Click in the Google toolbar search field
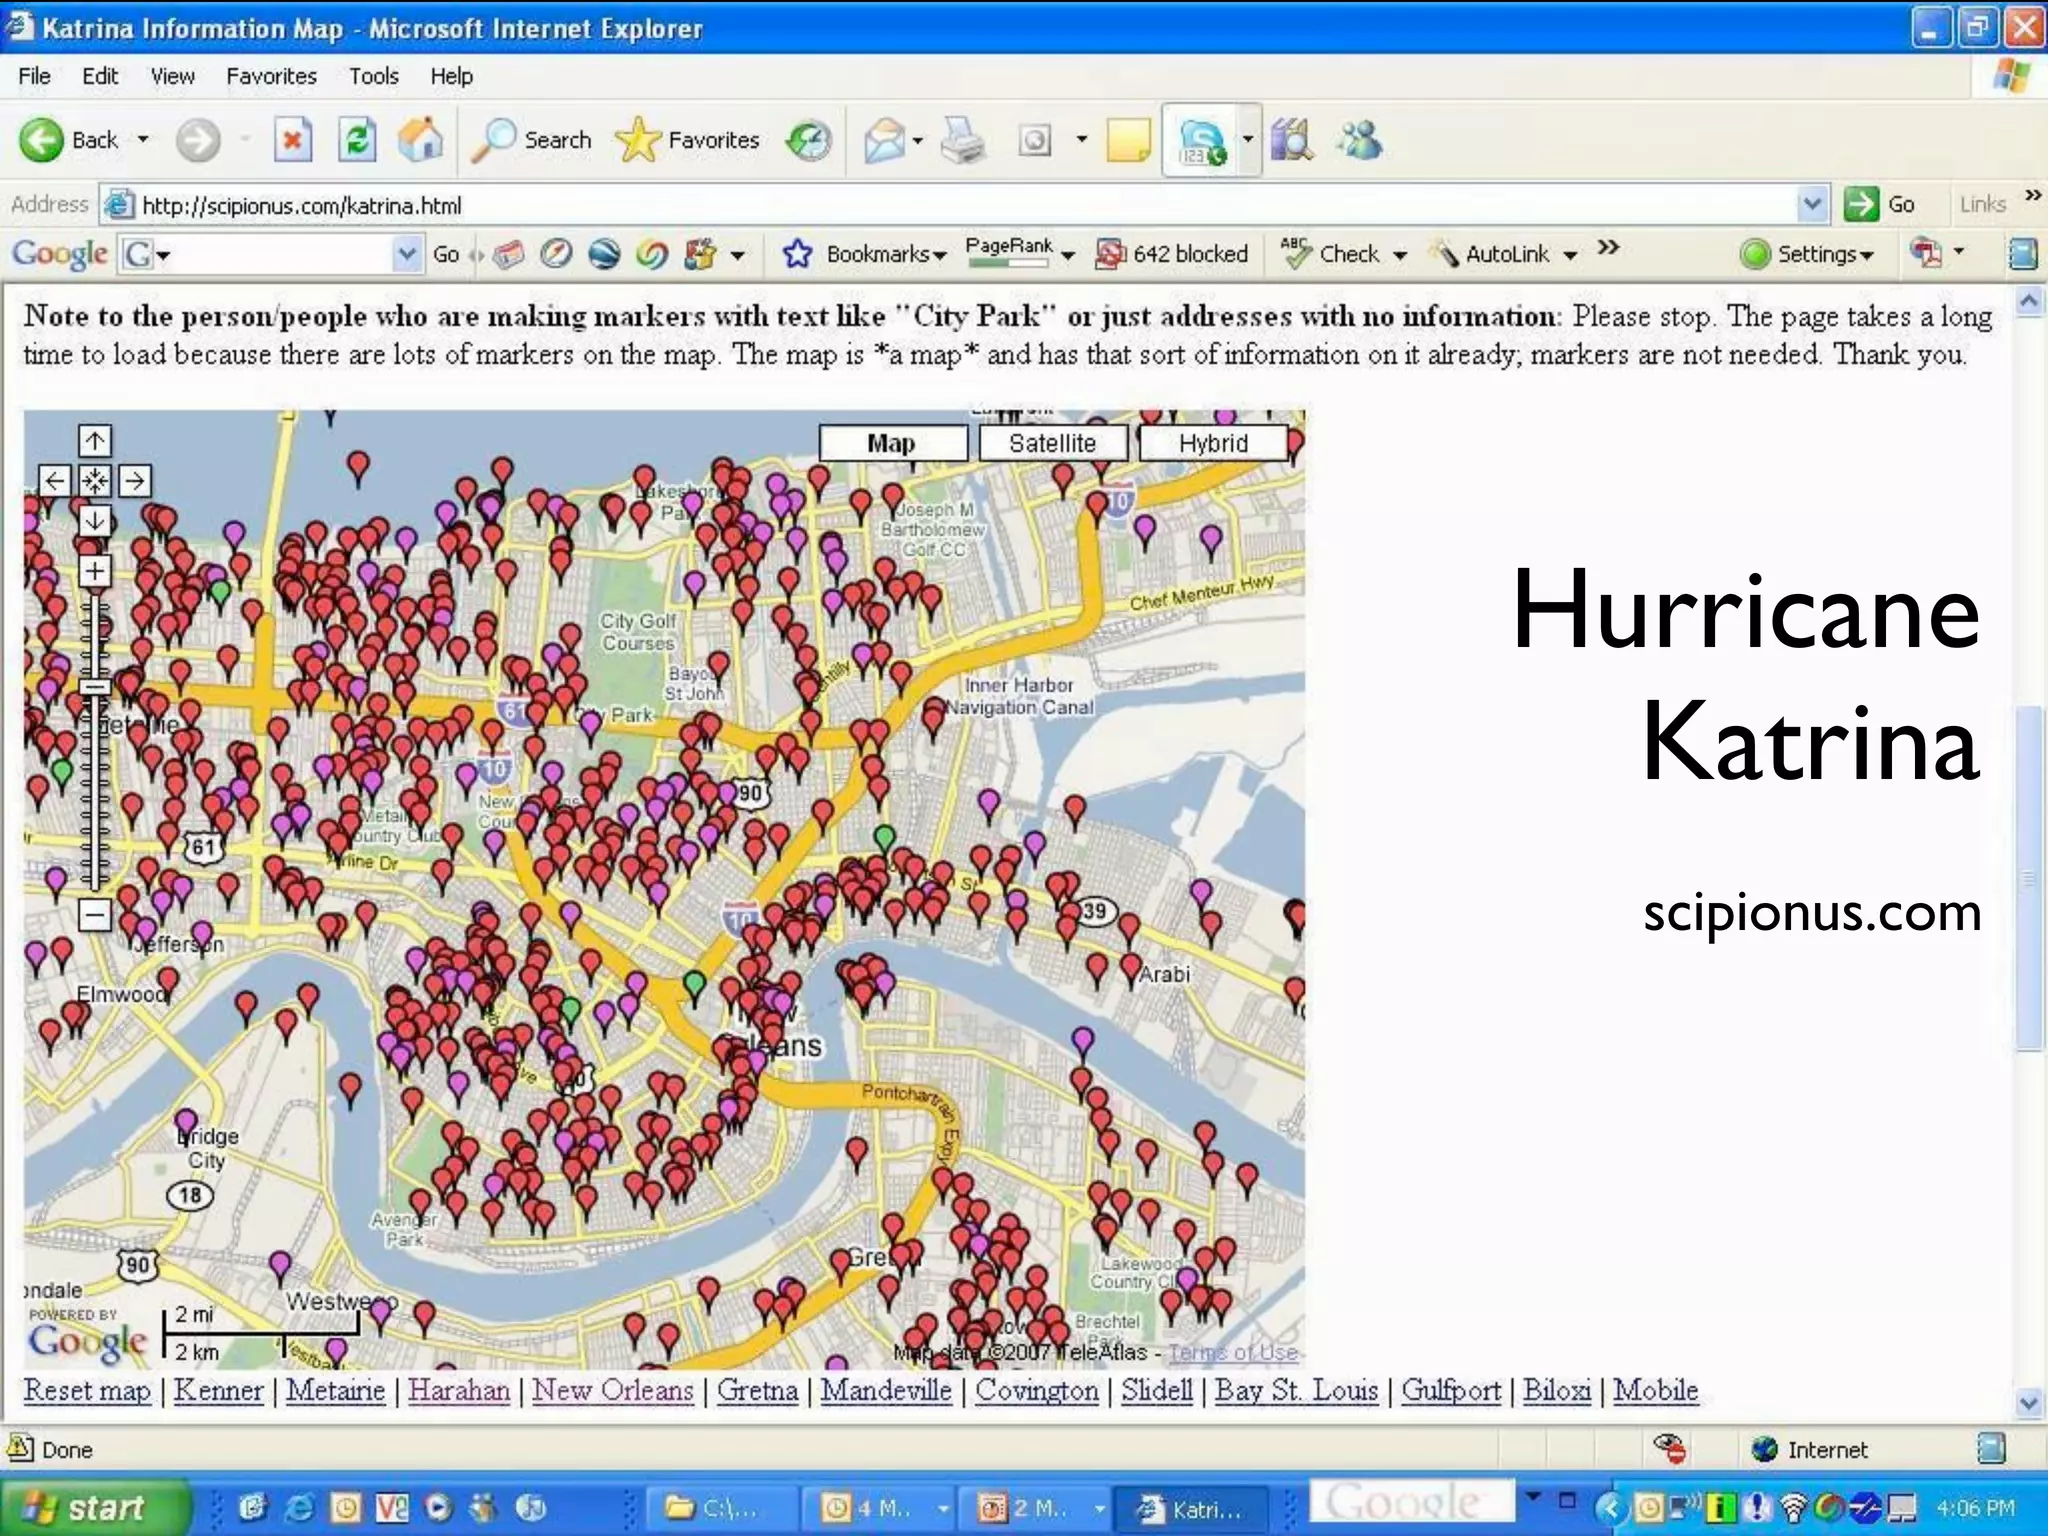The height and width of the screenshot is (1536, 2048). tap(270, 254)
